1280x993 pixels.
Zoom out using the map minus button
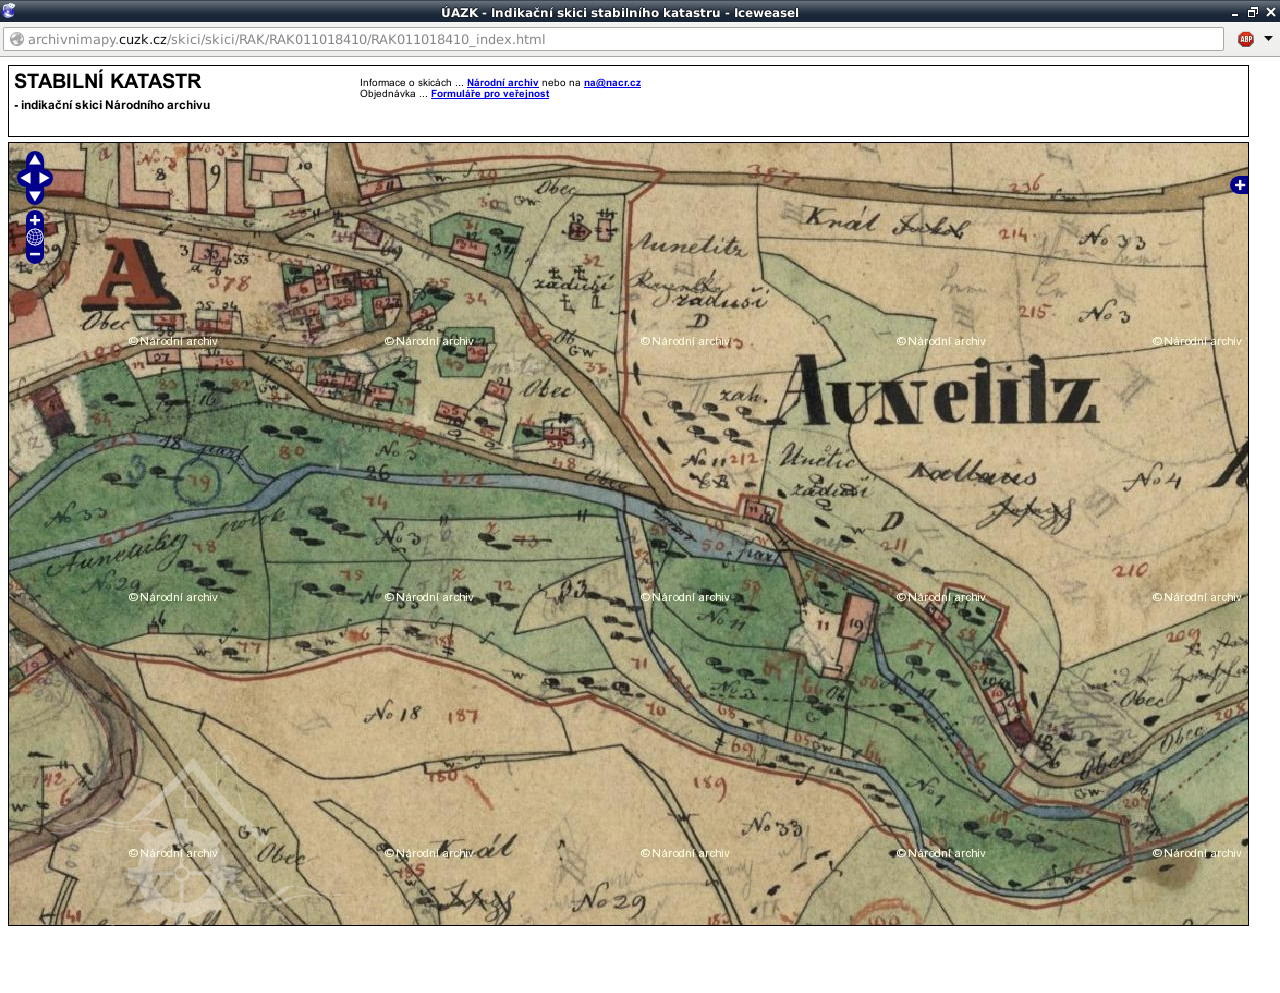(x=35, y=255)
